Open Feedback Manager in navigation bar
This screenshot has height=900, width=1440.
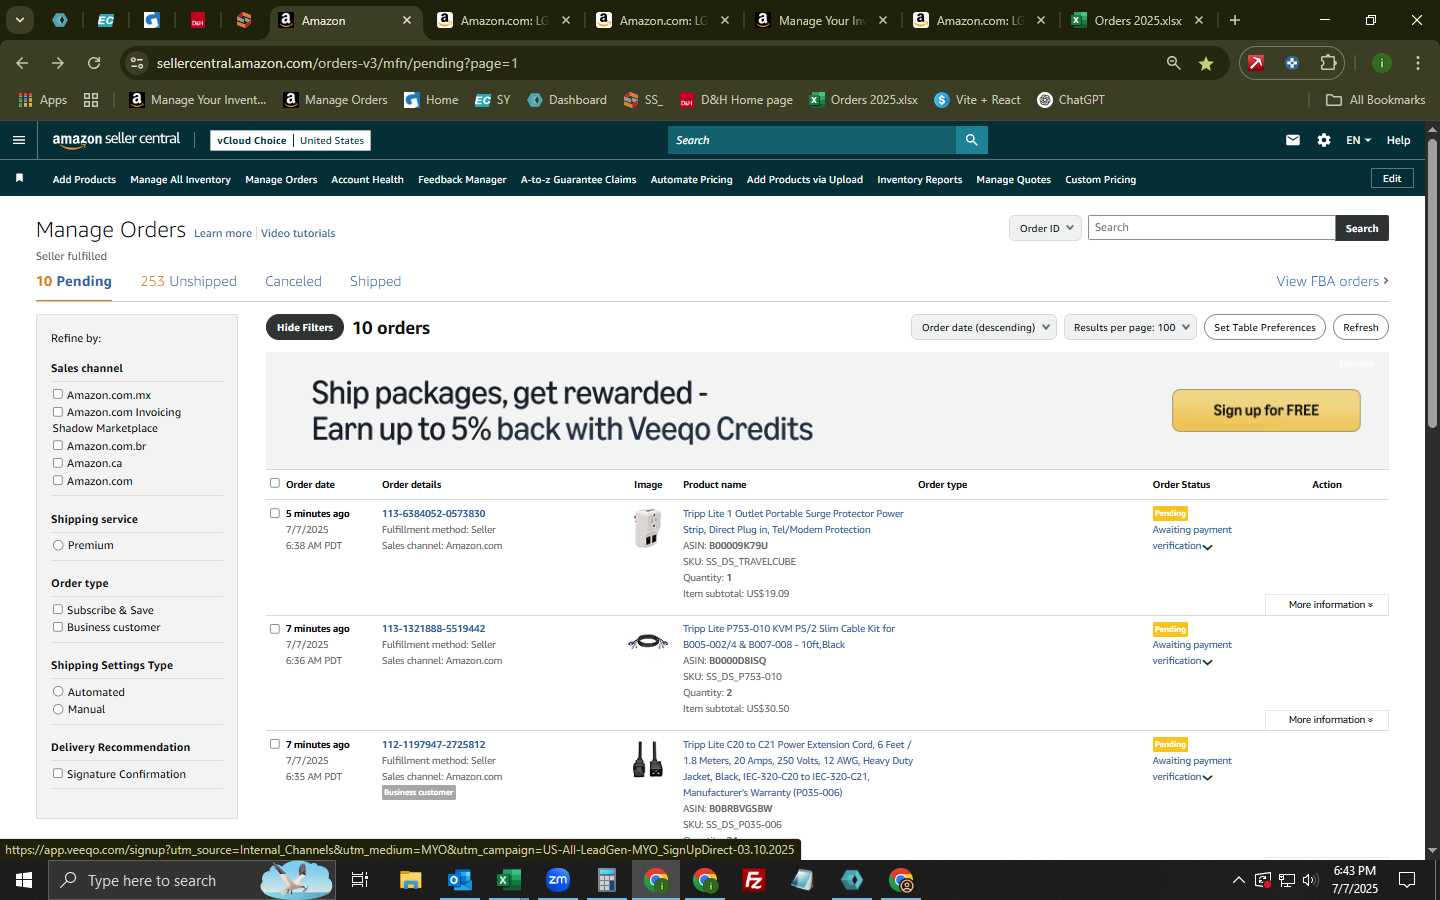[x=462, y=180]
